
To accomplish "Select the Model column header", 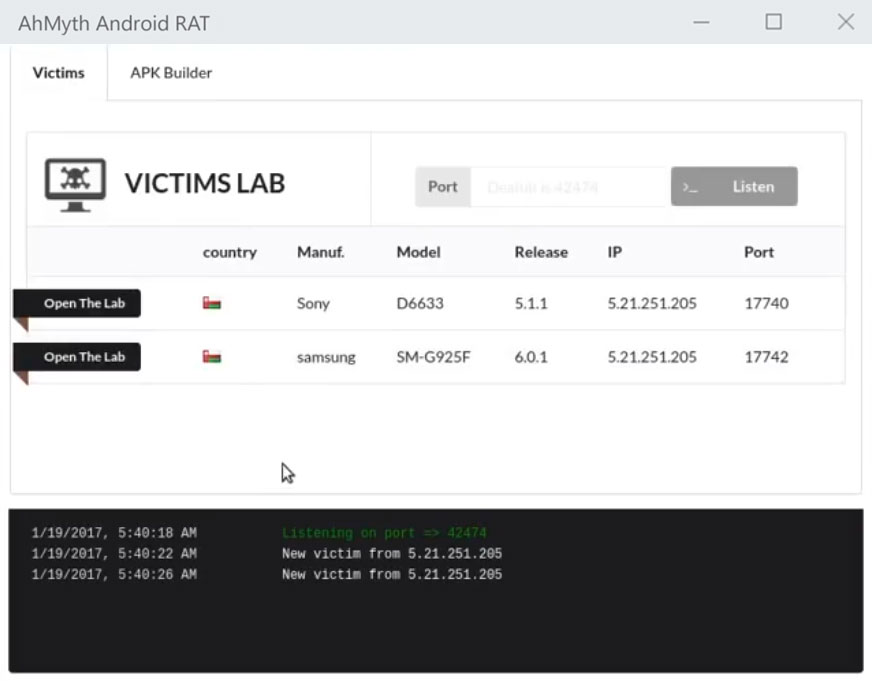I will tap(418, 252).
